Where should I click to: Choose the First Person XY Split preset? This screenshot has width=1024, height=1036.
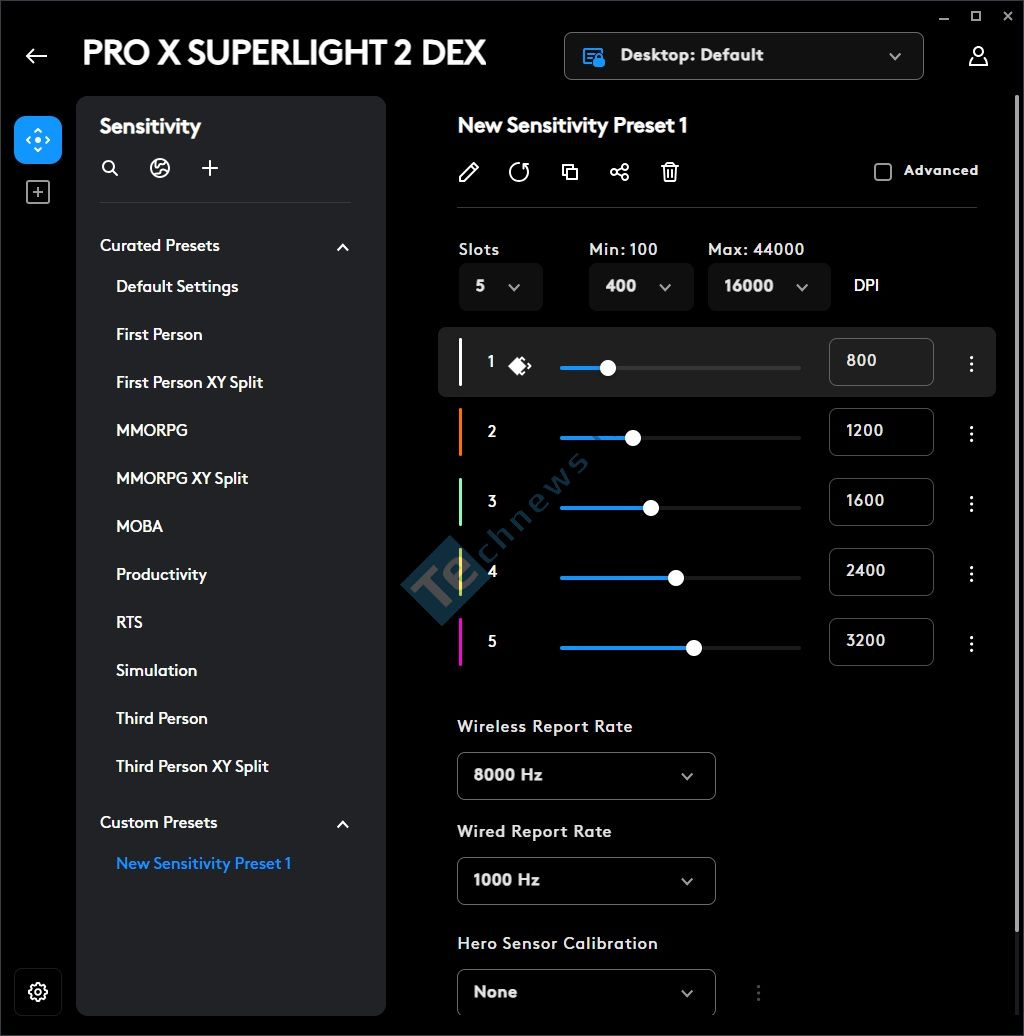click(x=190, y=383)
